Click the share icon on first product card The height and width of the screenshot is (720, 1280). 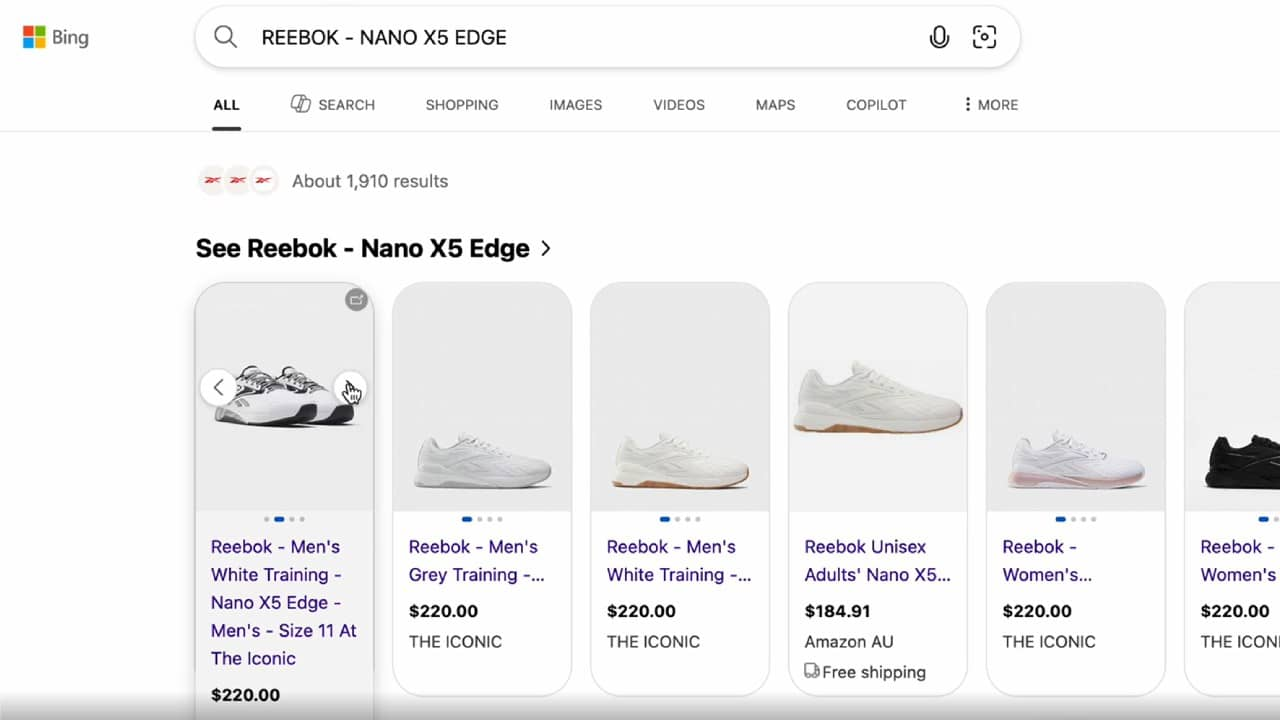pos(356,299)
